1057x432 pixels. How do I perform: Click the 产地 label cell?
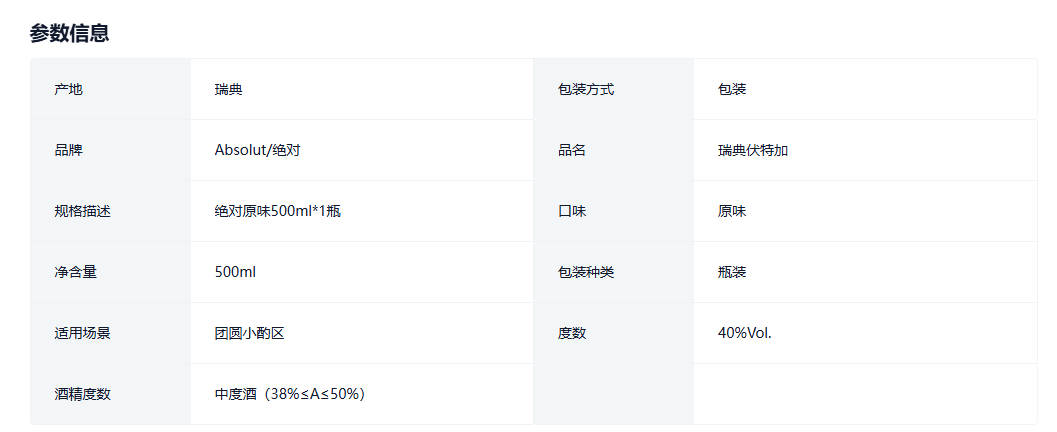(69, 89)
